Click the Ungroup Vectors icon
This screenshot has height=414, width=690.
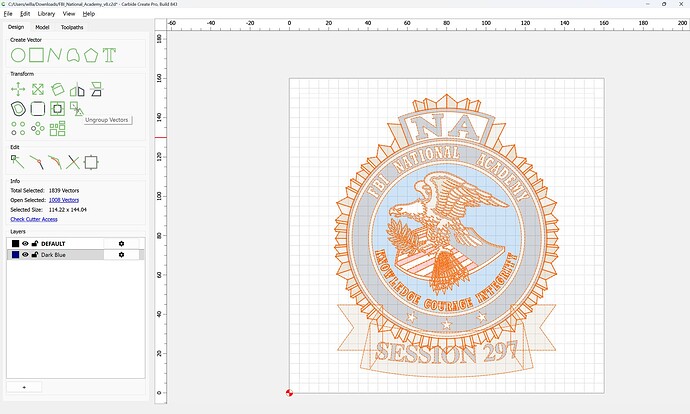pyautogui.click(x=77, y=109)
